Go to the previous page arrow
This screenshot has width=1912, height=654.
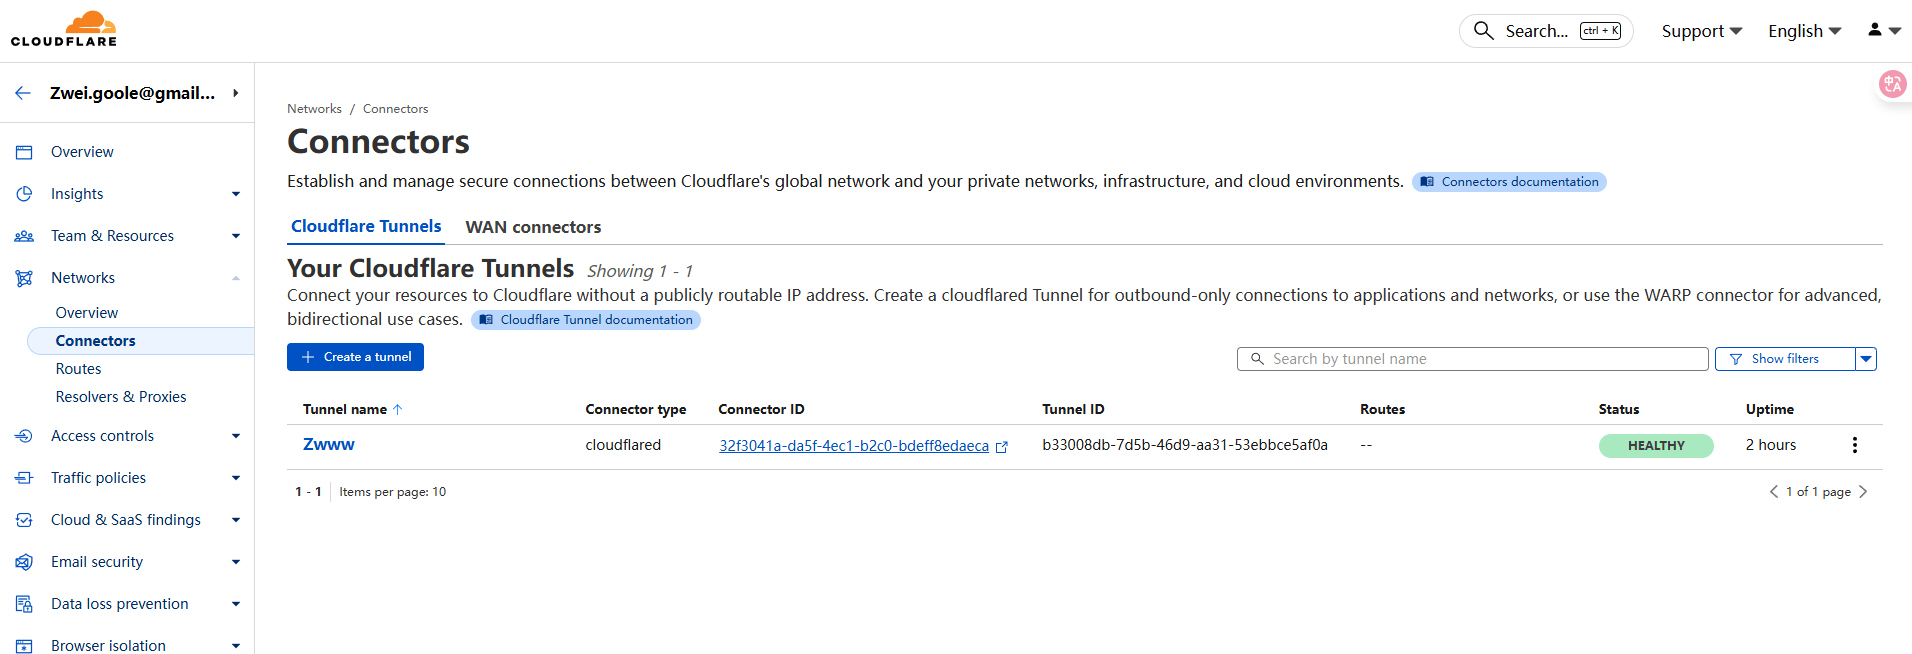point(1773,492)
